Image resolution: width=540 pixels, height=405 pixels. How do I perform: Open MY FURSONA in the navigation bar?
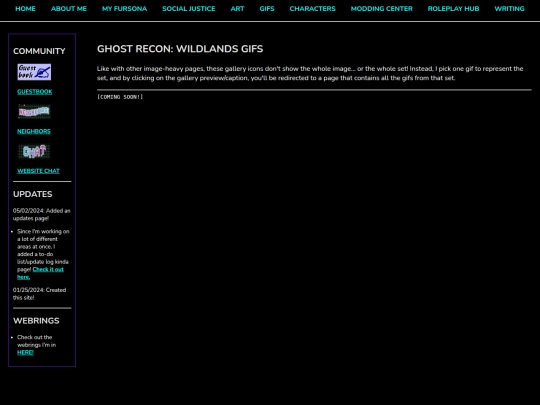pyautogui.click(x=124, y=9)
